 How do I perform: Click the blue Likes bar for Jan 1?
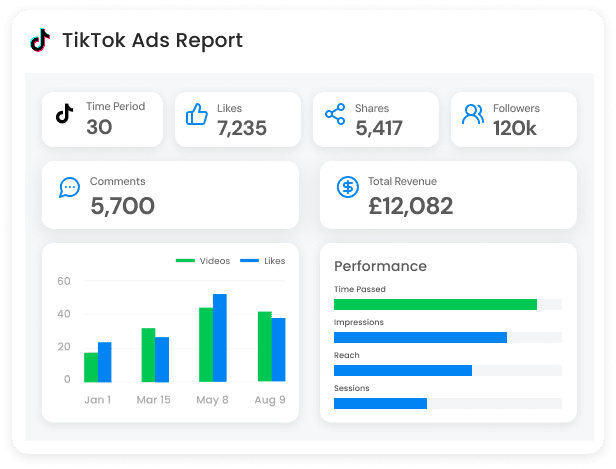[x=104, y=362]
